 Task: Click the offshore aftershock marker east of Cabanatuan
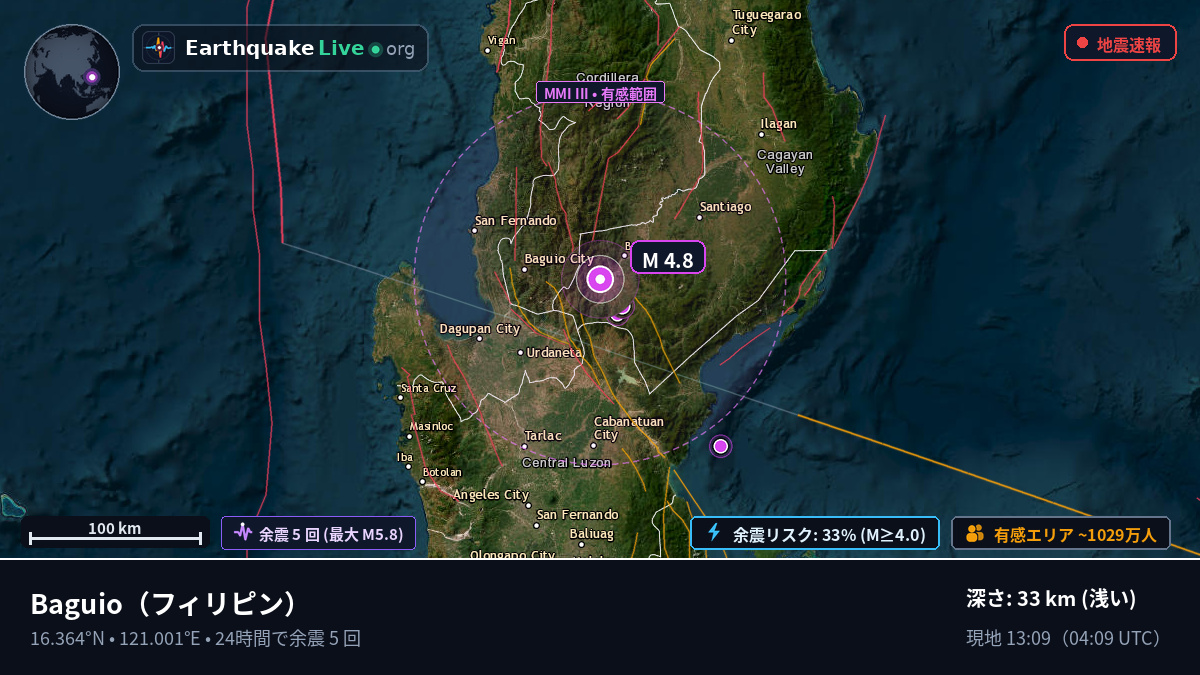(x=720, y=446)
